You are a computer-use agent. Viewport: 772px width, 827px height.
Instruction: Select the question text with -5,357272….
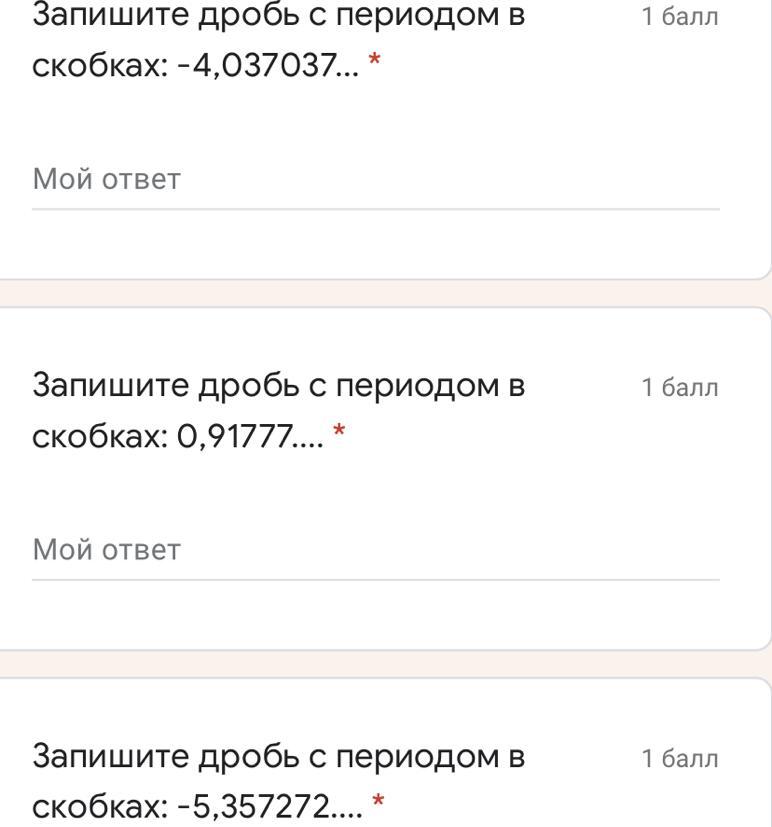pos(278,782)
